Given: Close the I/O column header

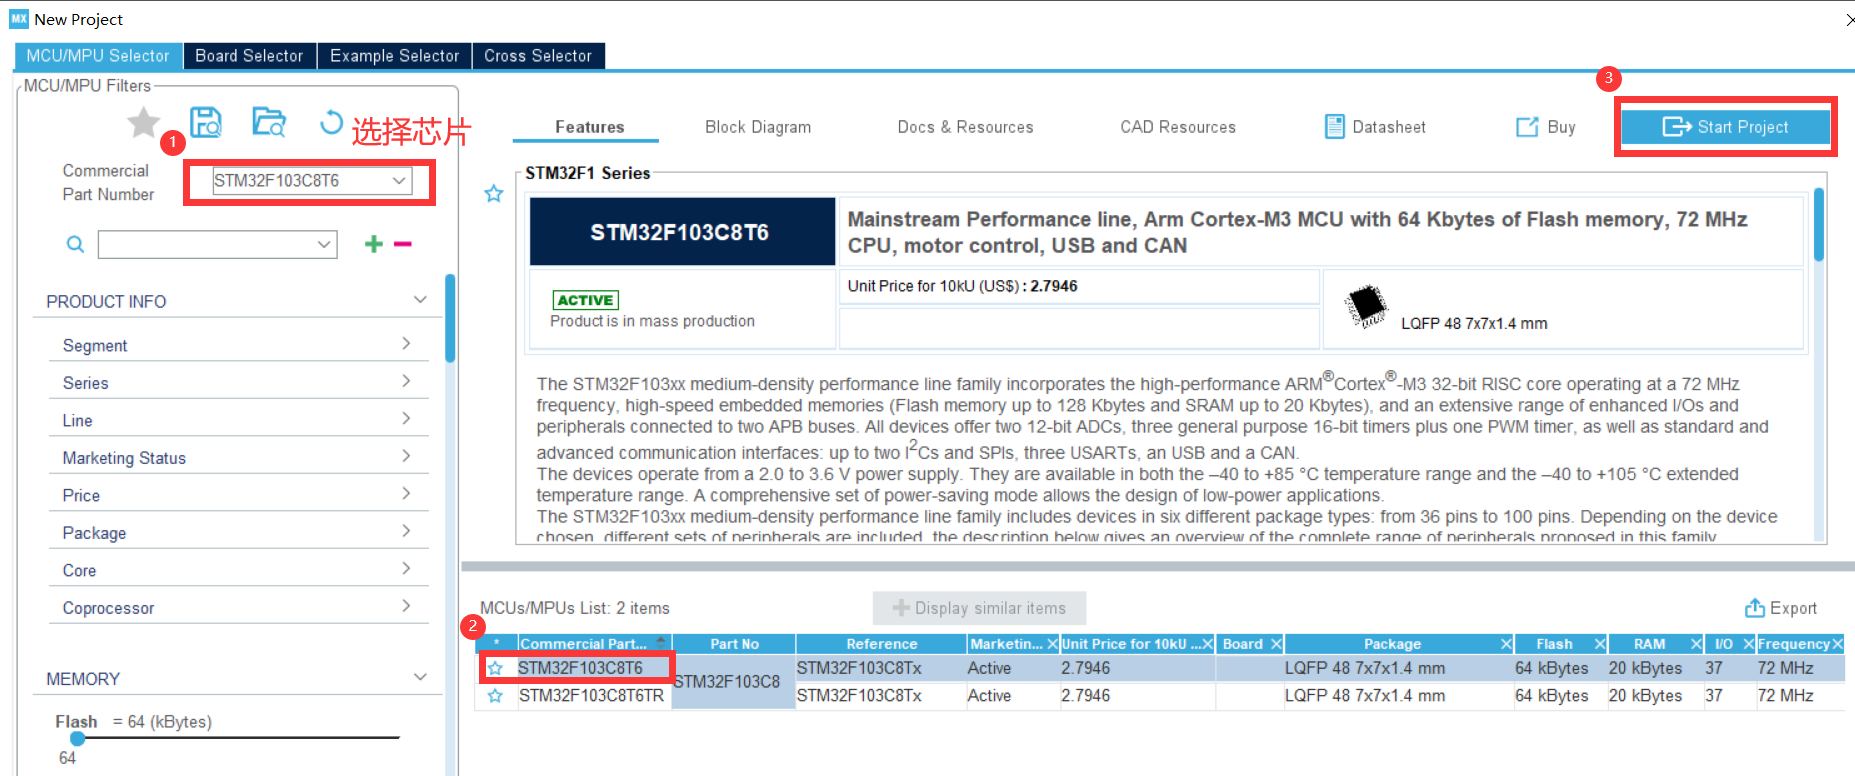Looking at the screenshot, I should [1749, 644].
